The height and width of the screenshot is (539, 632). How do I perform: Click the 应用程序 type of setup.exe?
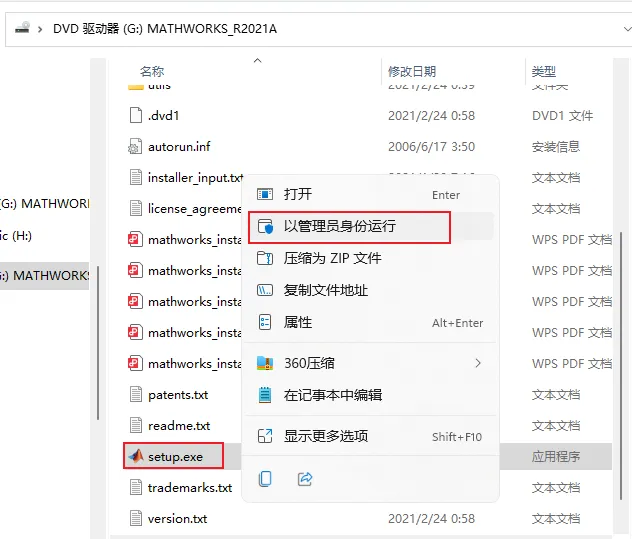pos(556,457)
